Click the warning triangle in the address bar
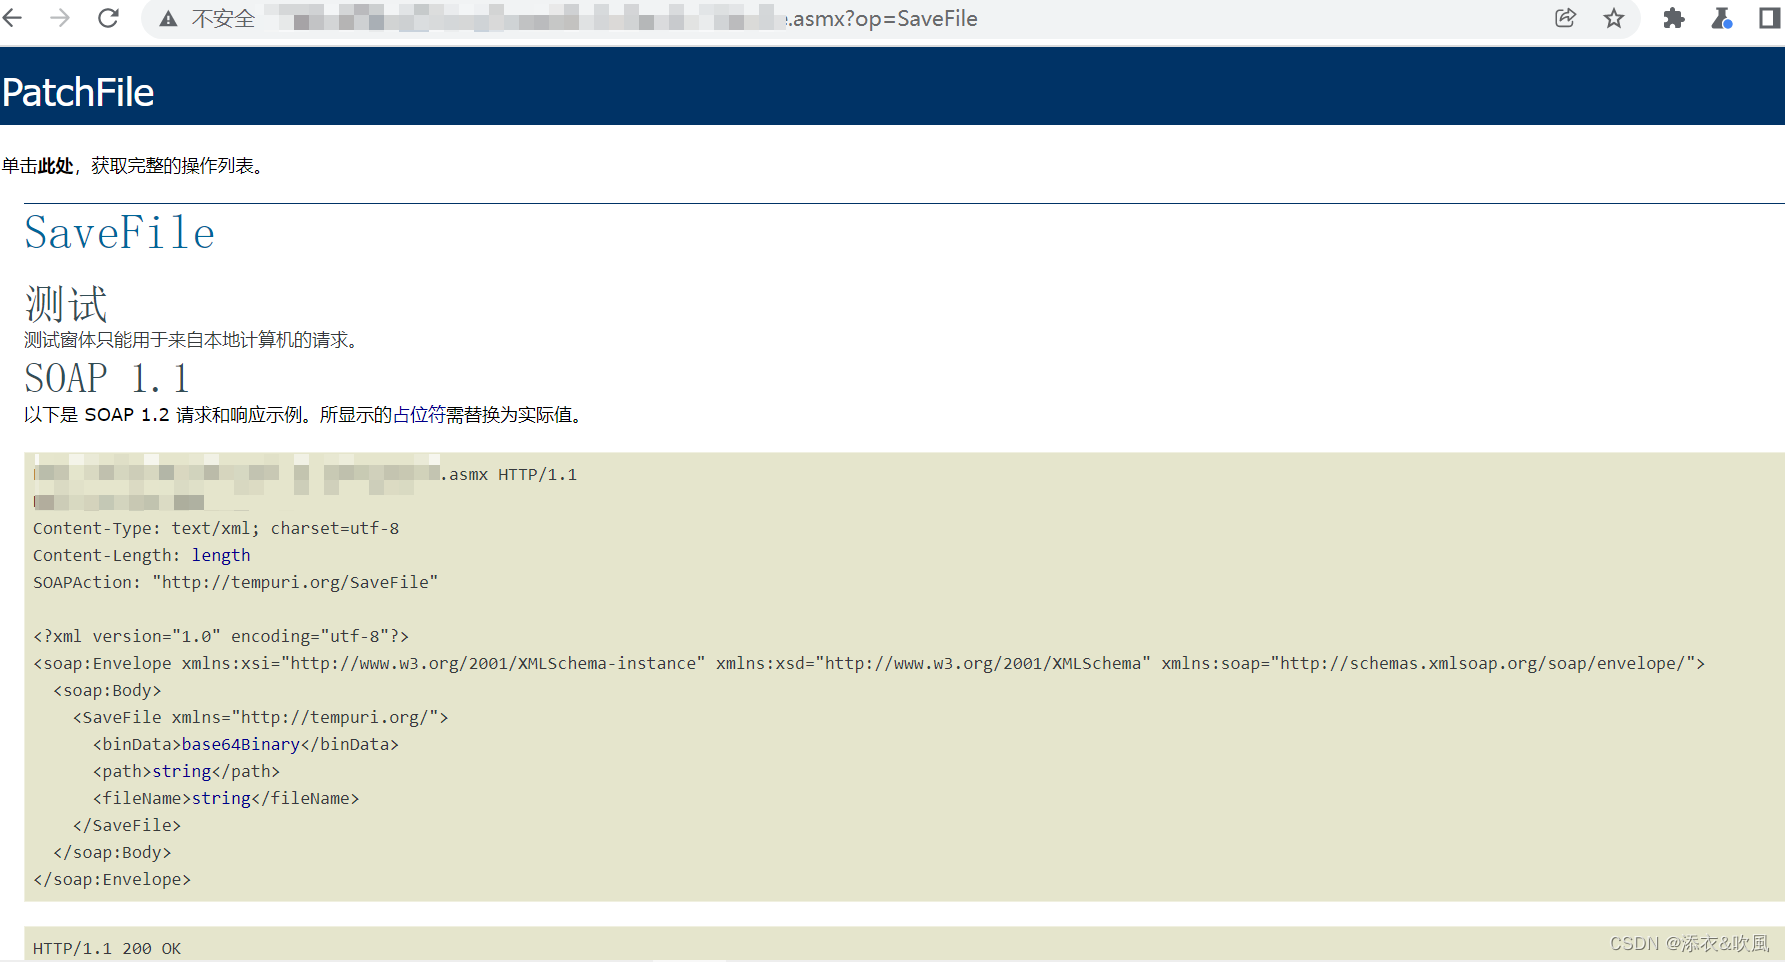 (x=167, y=18)
